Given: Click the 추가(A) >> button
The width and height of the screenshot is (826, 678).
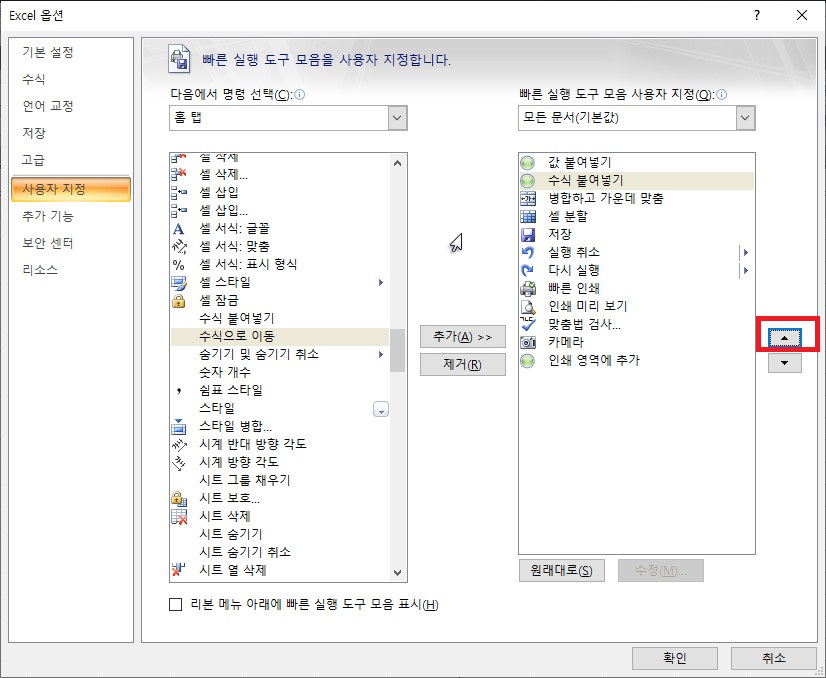Looking at the screenshot, I should (x=463, y=337).
